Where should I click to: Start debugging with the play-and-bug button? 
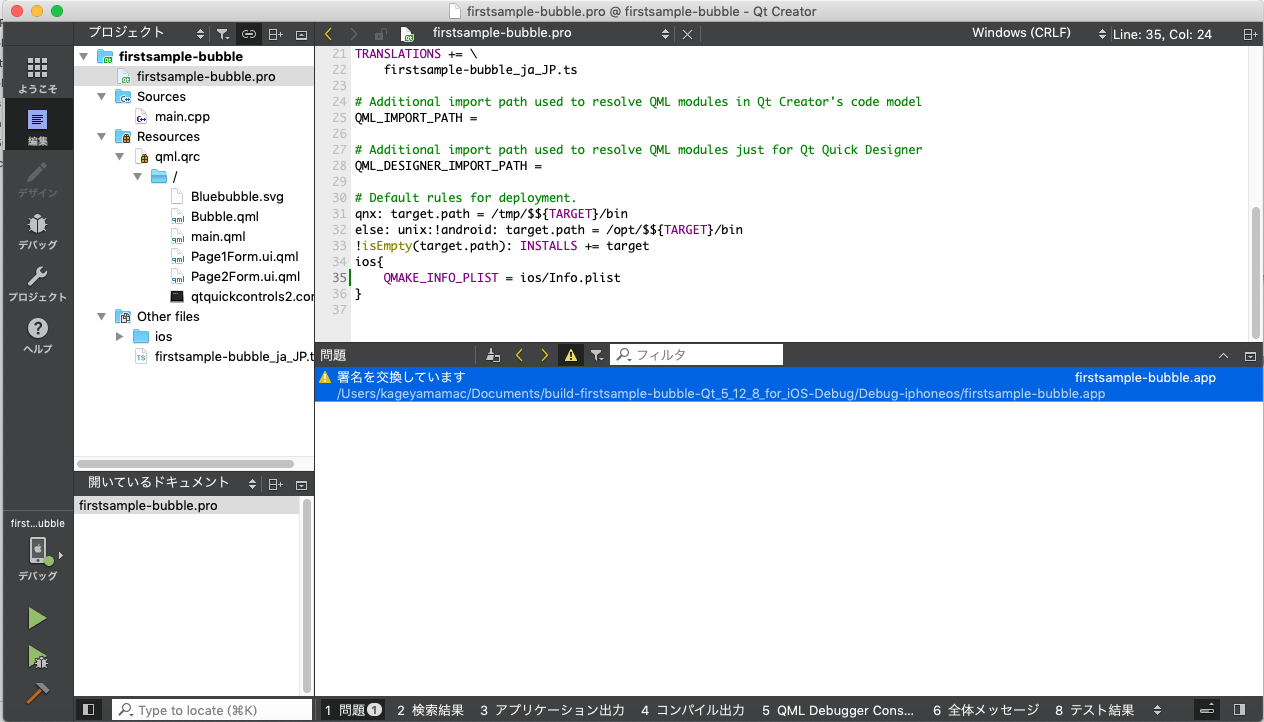[x=37, y=656]
